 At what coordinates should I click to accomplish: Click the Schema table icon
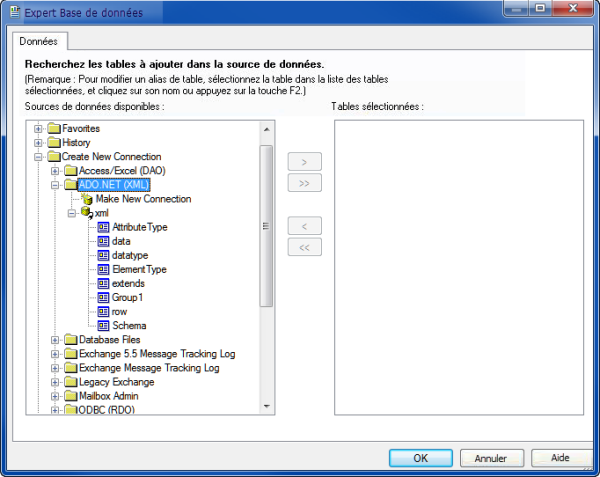click(103, 326)
